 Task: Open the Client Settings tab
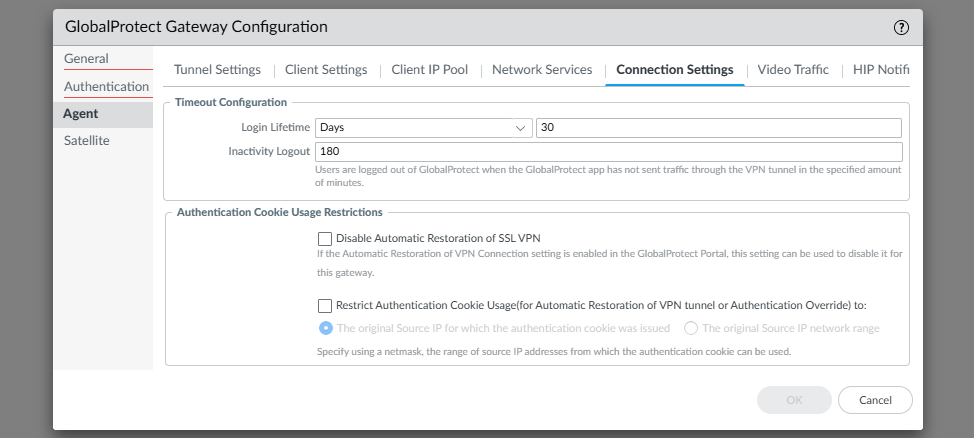(326, 70)
